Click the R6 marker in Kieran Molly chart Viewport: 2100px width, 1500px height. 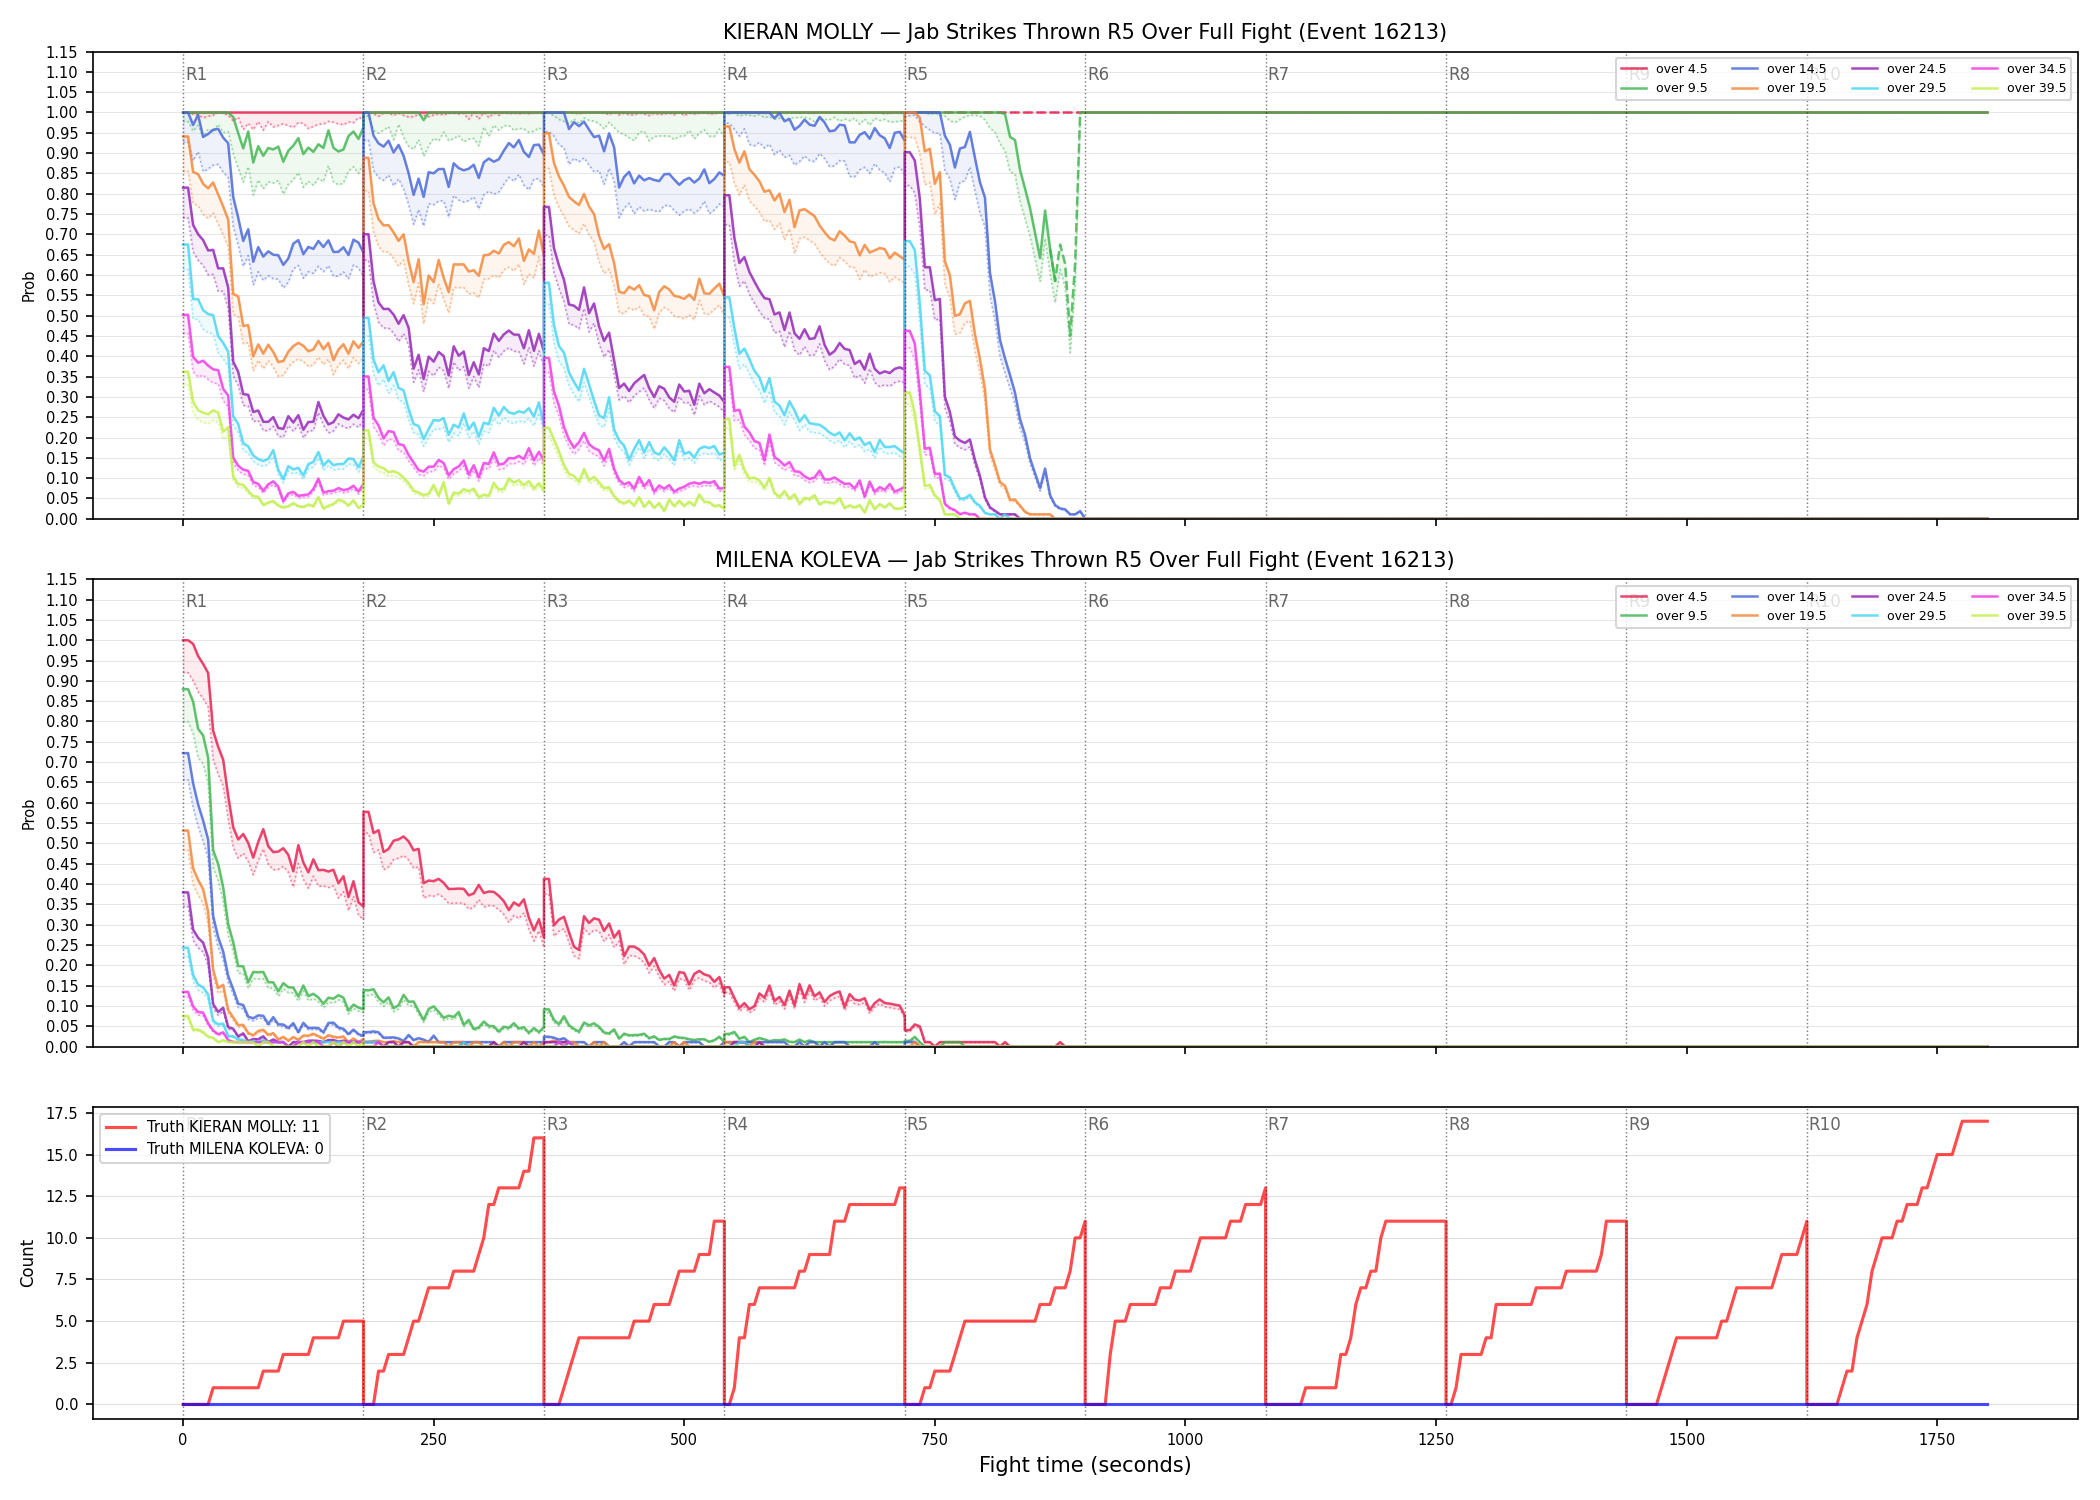(x=1098, y=74)
